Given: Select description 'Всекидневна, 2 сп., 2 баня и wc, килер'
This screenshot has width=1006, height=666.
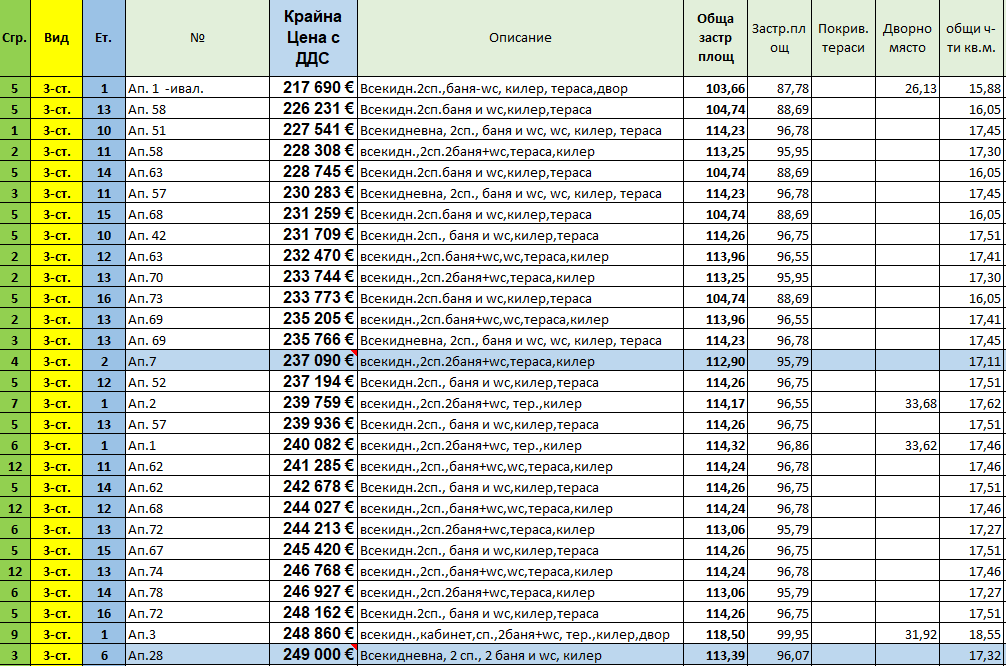Looking at the screenshot, I should [x=520, y=655].
